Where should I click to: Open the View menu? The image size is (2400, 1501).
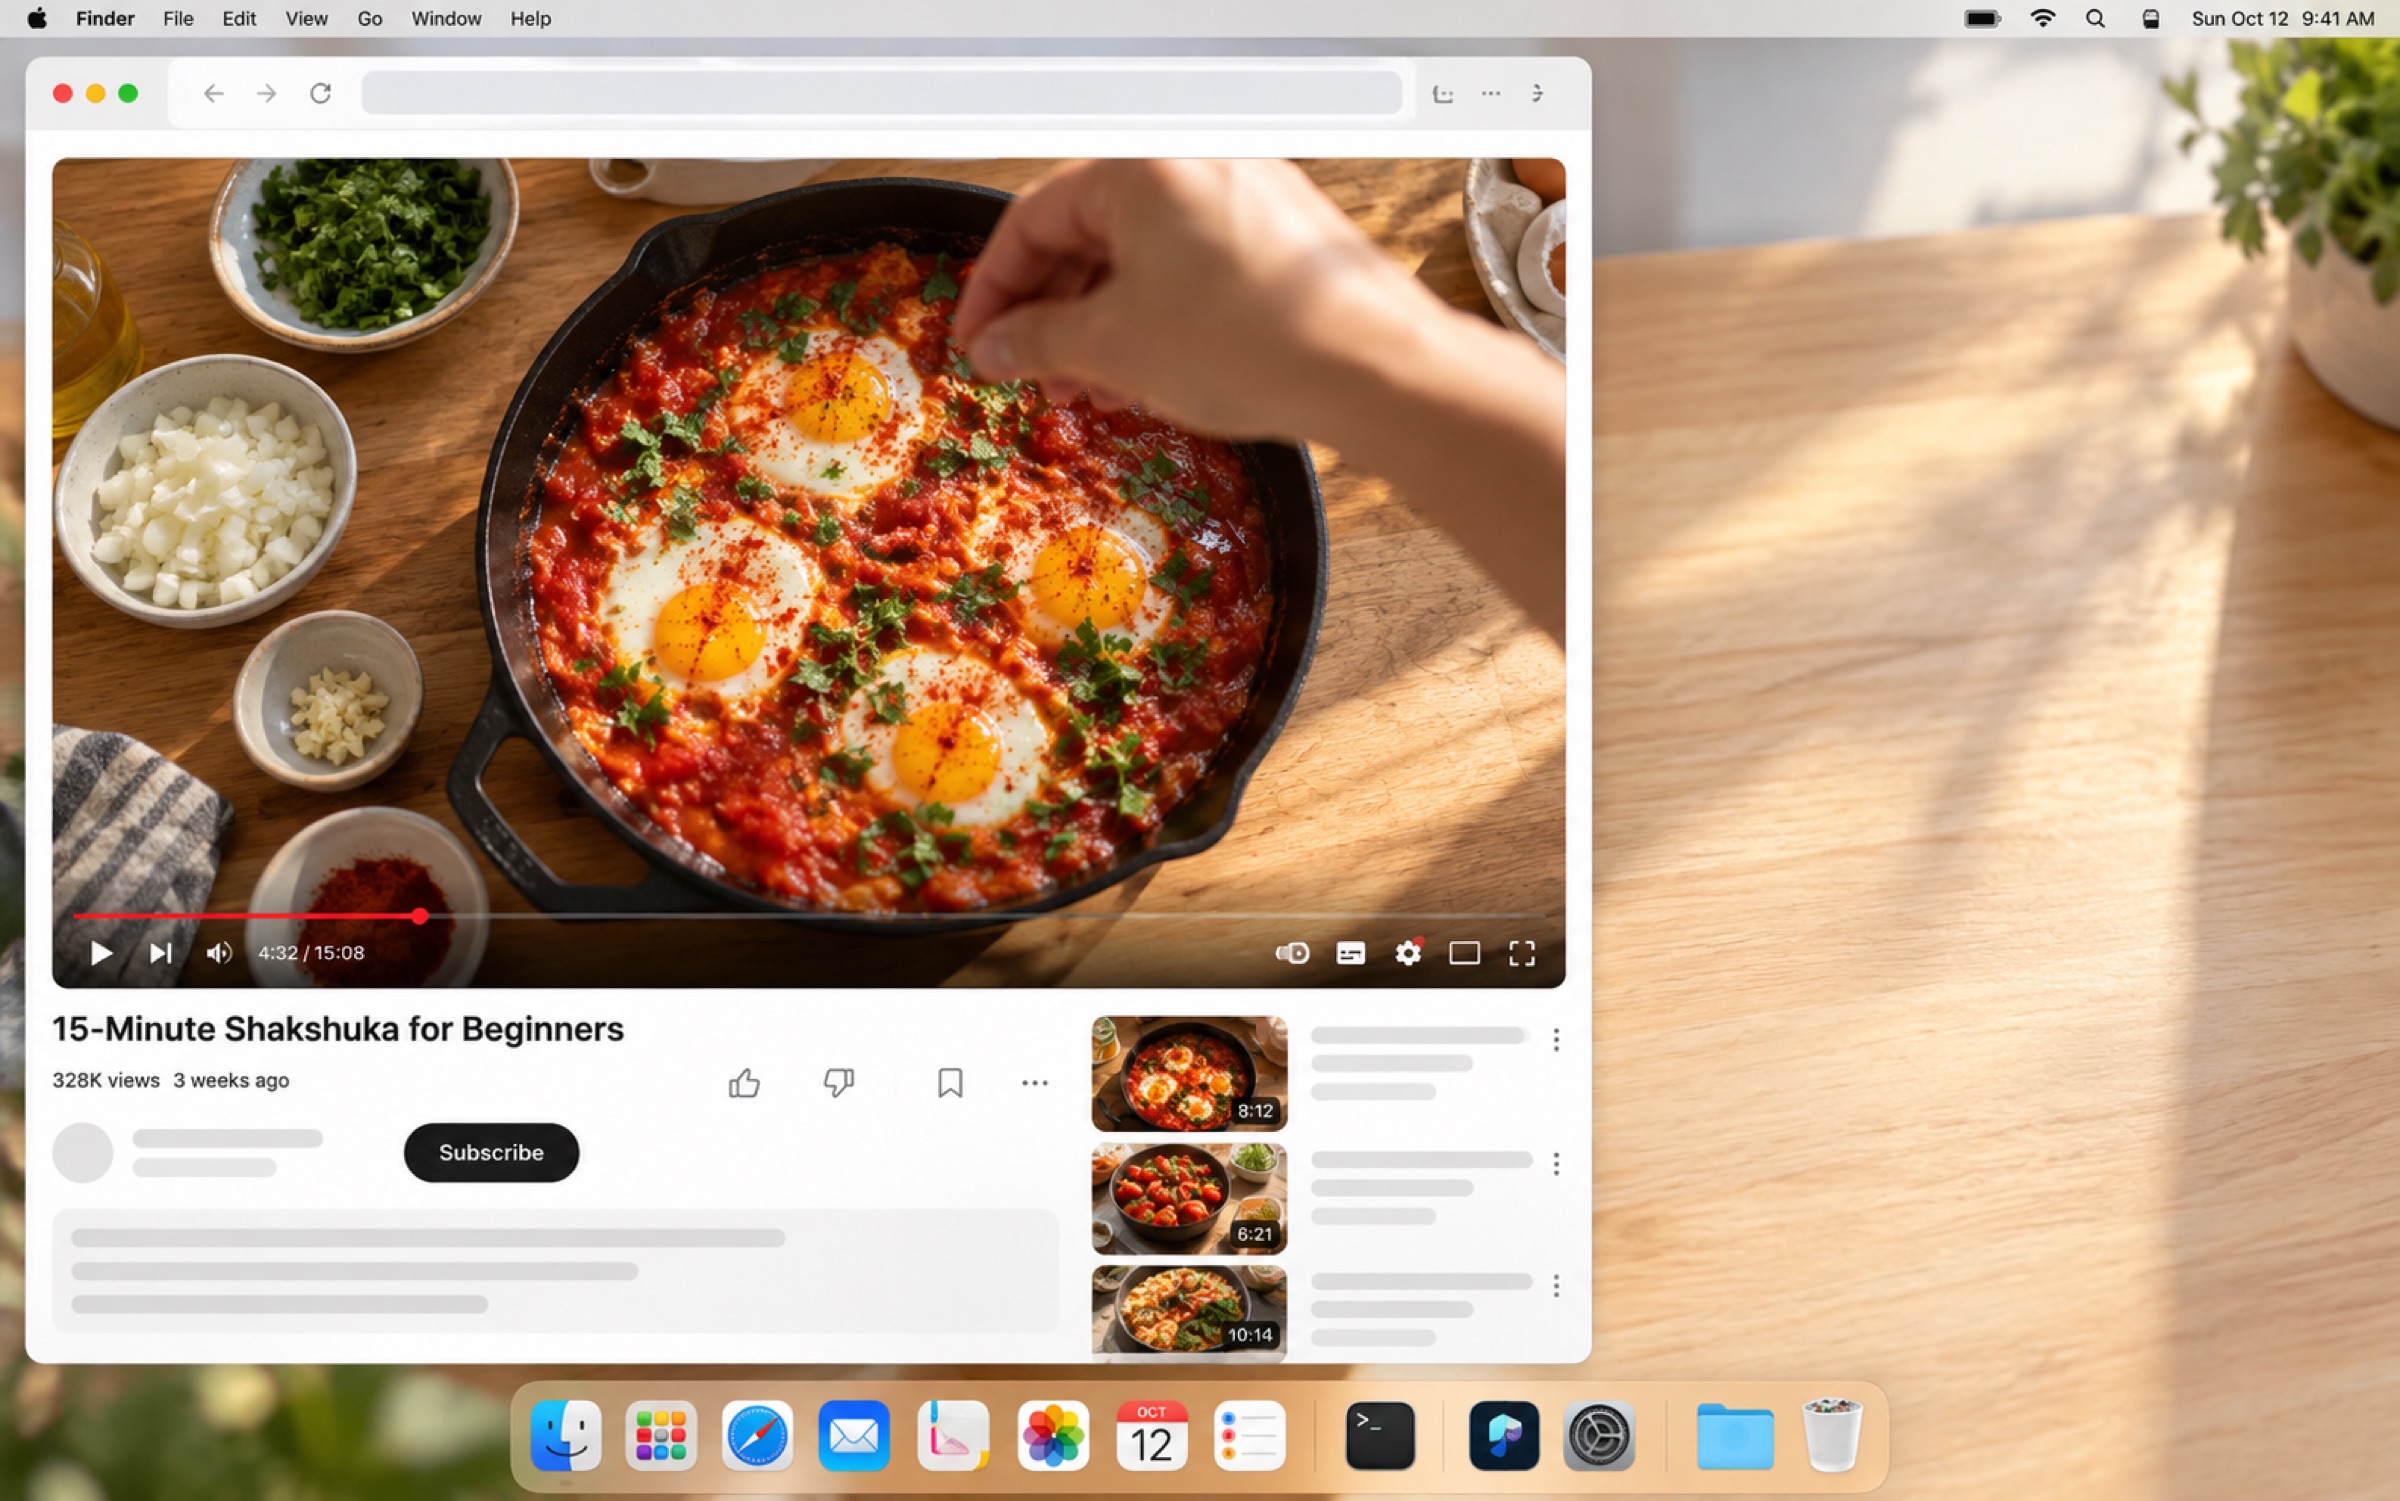(x=306, y=18)
